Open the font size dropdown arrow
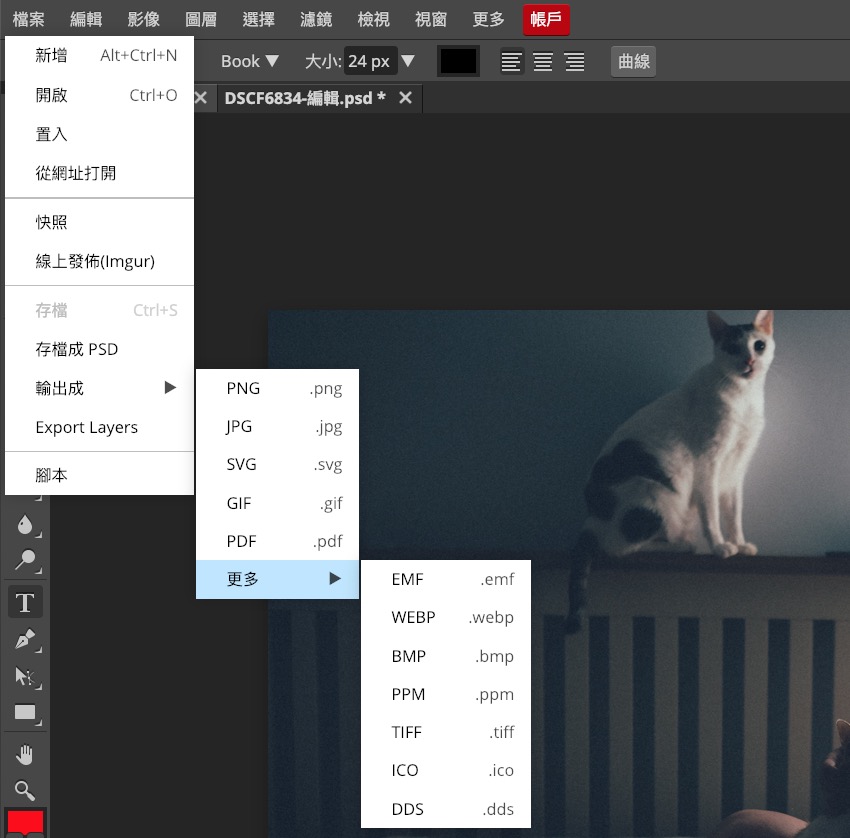The width and height of the screenshot is (850, 838). (x=408, y=61)
